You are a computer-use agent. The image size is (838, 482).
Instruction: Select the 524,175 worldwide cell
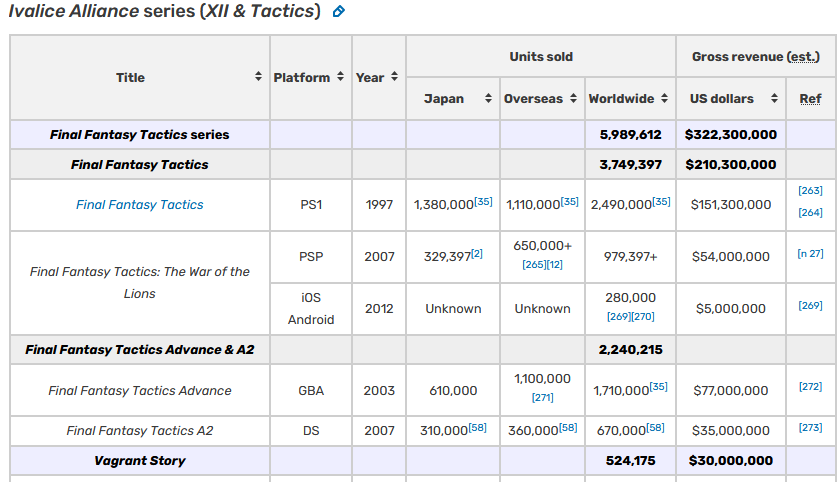631,461
